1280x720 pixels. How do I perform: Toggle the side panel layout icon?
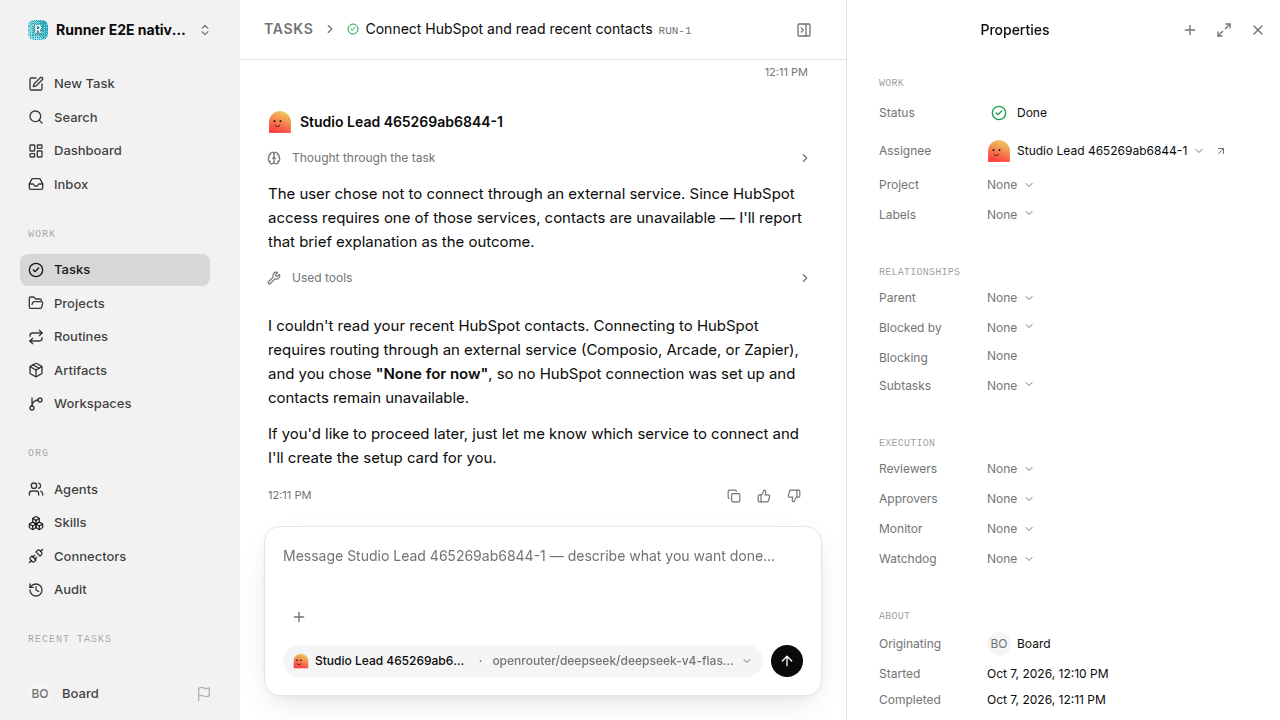(x=804, y=30)
